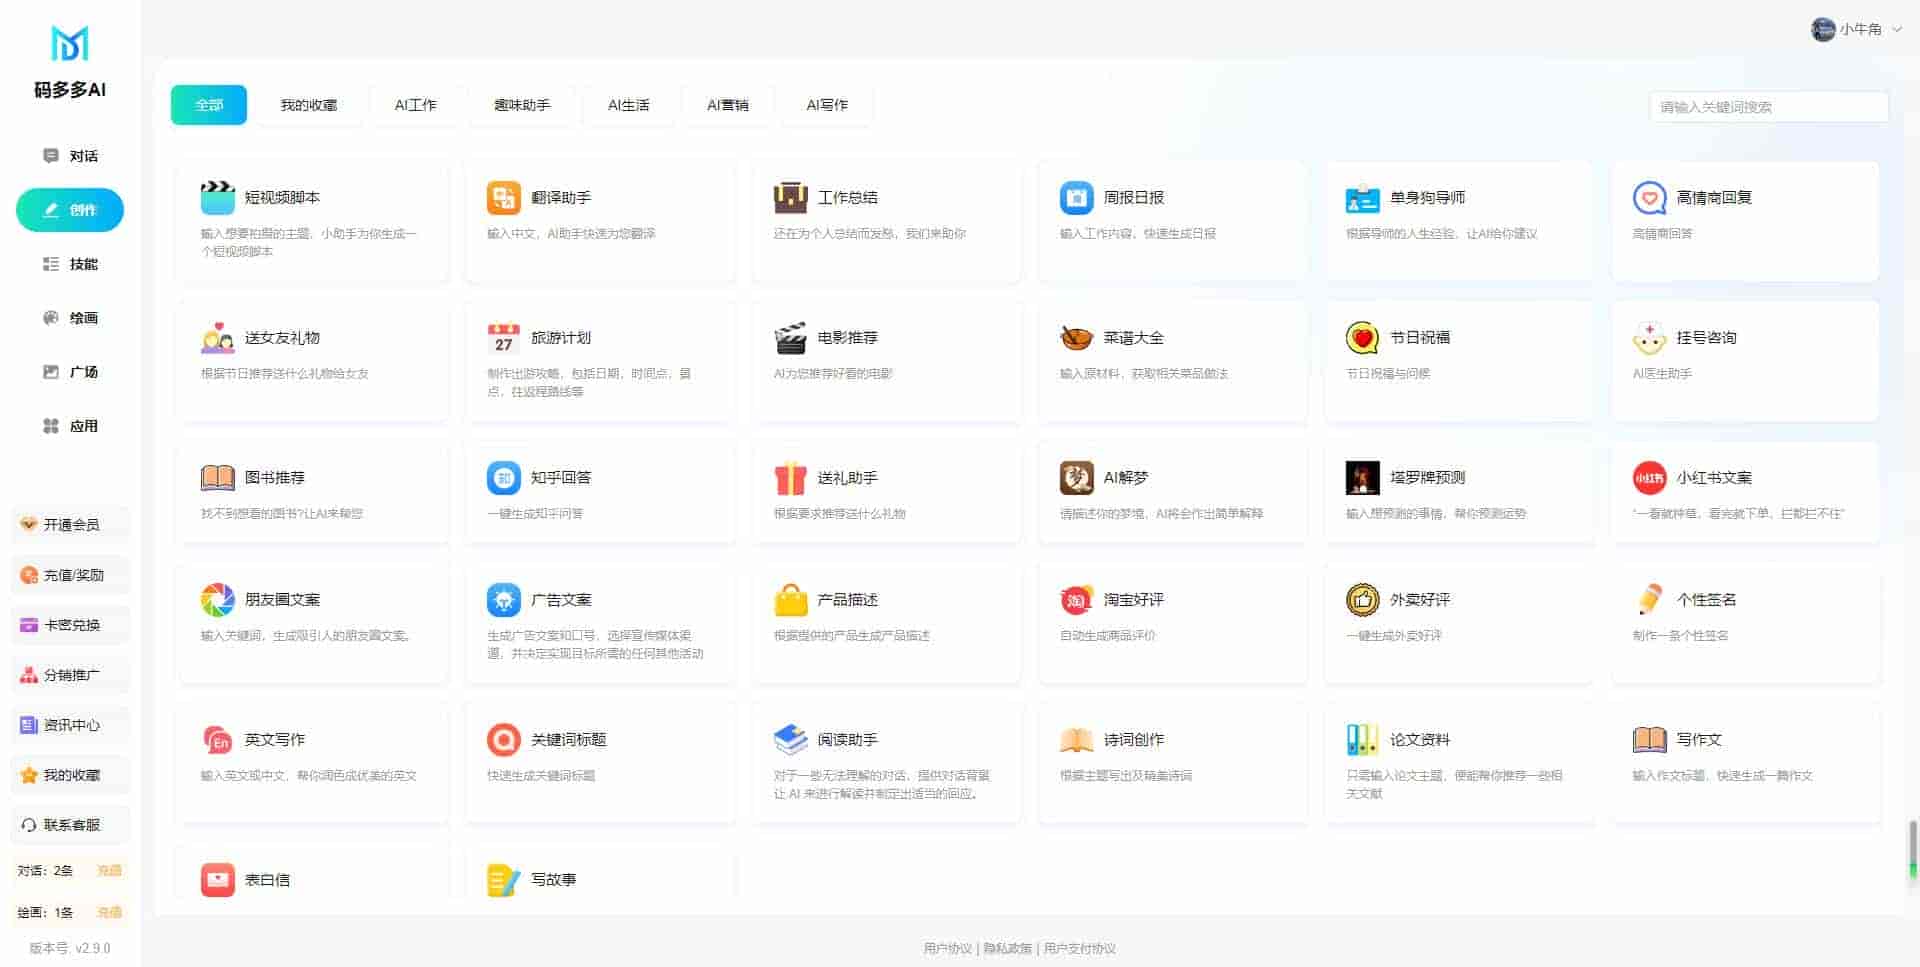1920x967 pixels.
Task: Open the 小红书文案 red icon
Action: pyautogui.click(x=1649, y=477)
